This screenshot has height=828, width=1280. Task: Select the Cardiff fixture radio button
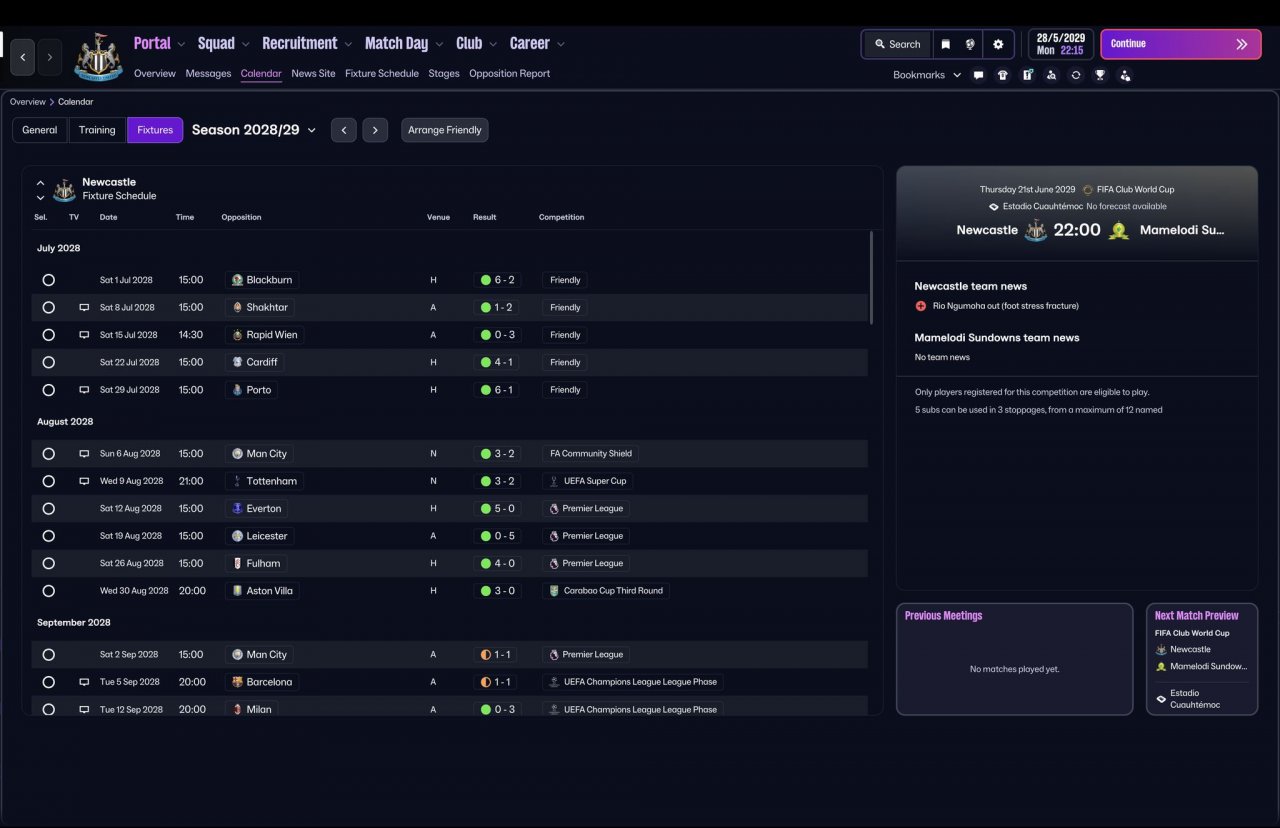pos(48,362)
